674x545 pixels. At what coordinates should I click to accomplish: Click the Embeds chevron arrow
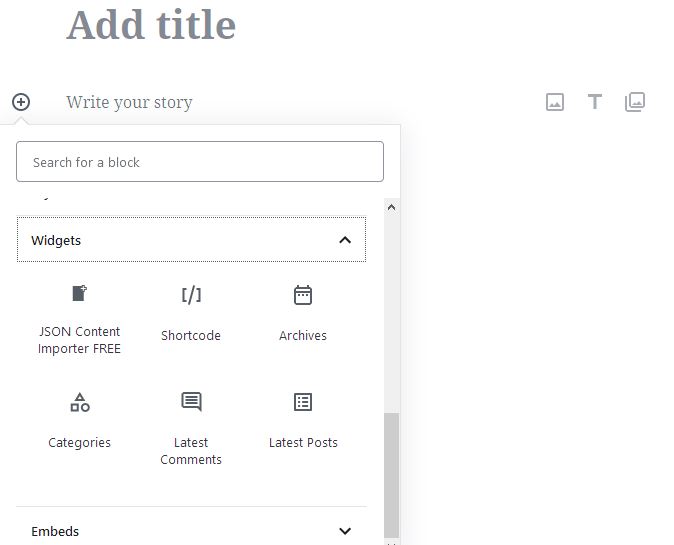345,531
